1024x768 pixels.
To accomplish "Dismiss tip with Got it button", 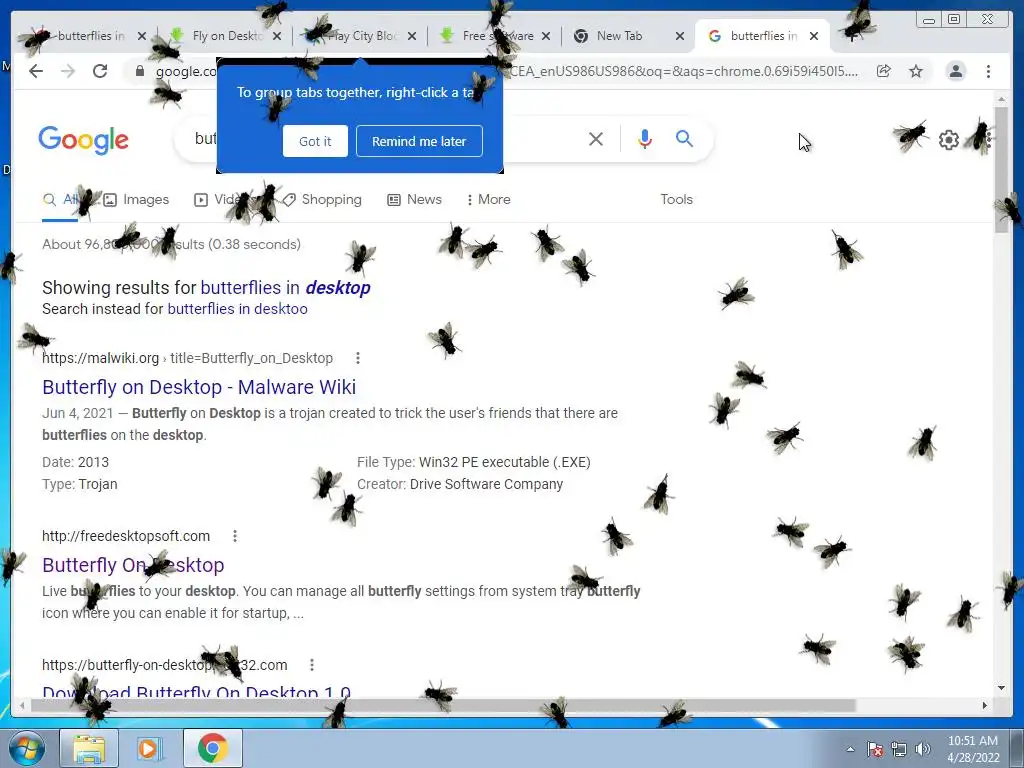I will [x=315, y=141].
